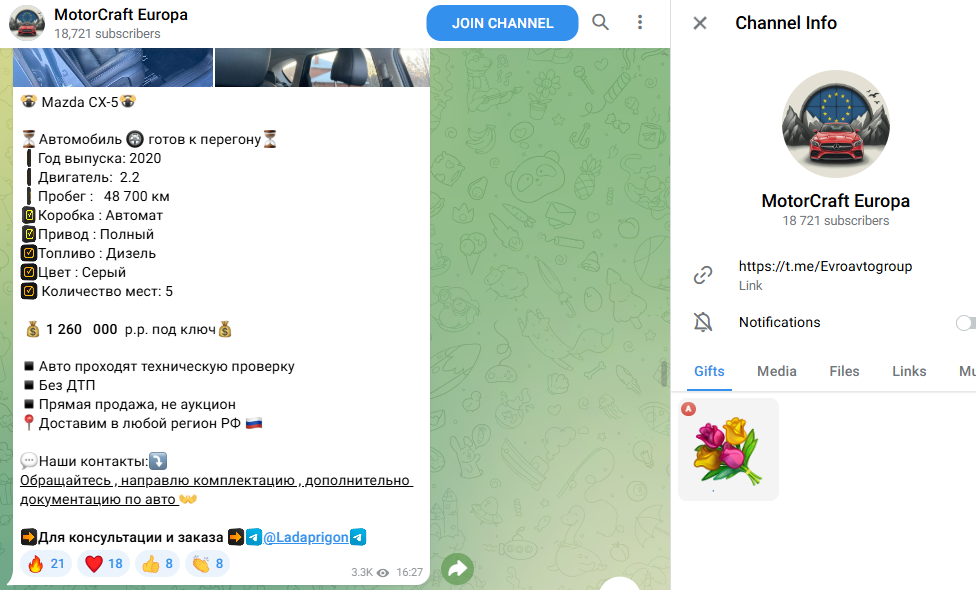Click the 'Двигатель: 2.2' line
The image size is (976, 590).
click(x=89, y=177)
